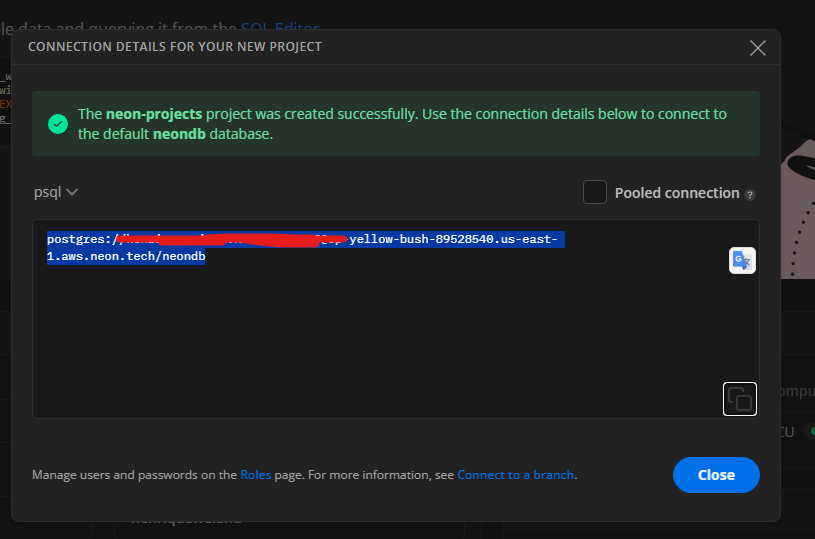Copy the connection string with copy icon
The width and height of the screenshot is (815, 539).
click(x=740, y=399)
